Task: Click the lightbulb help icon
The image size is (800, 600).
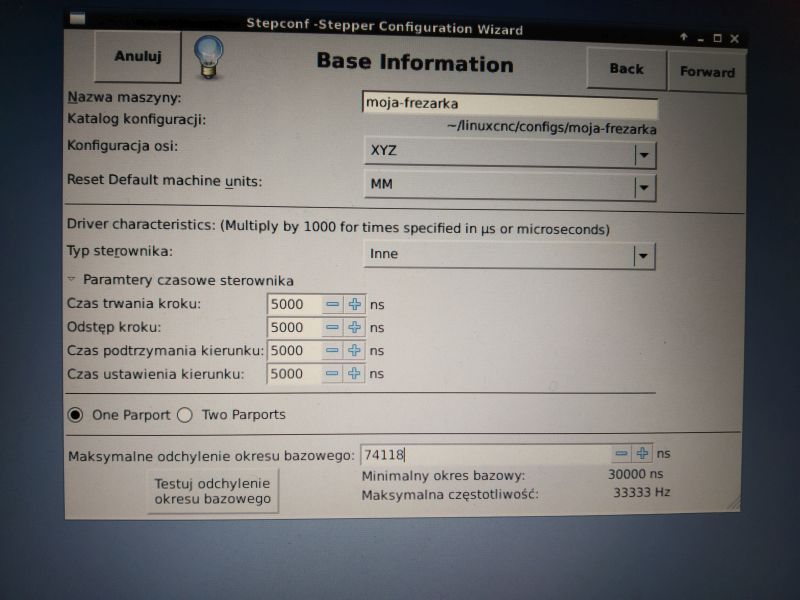Action: click(x=208, y=57)
